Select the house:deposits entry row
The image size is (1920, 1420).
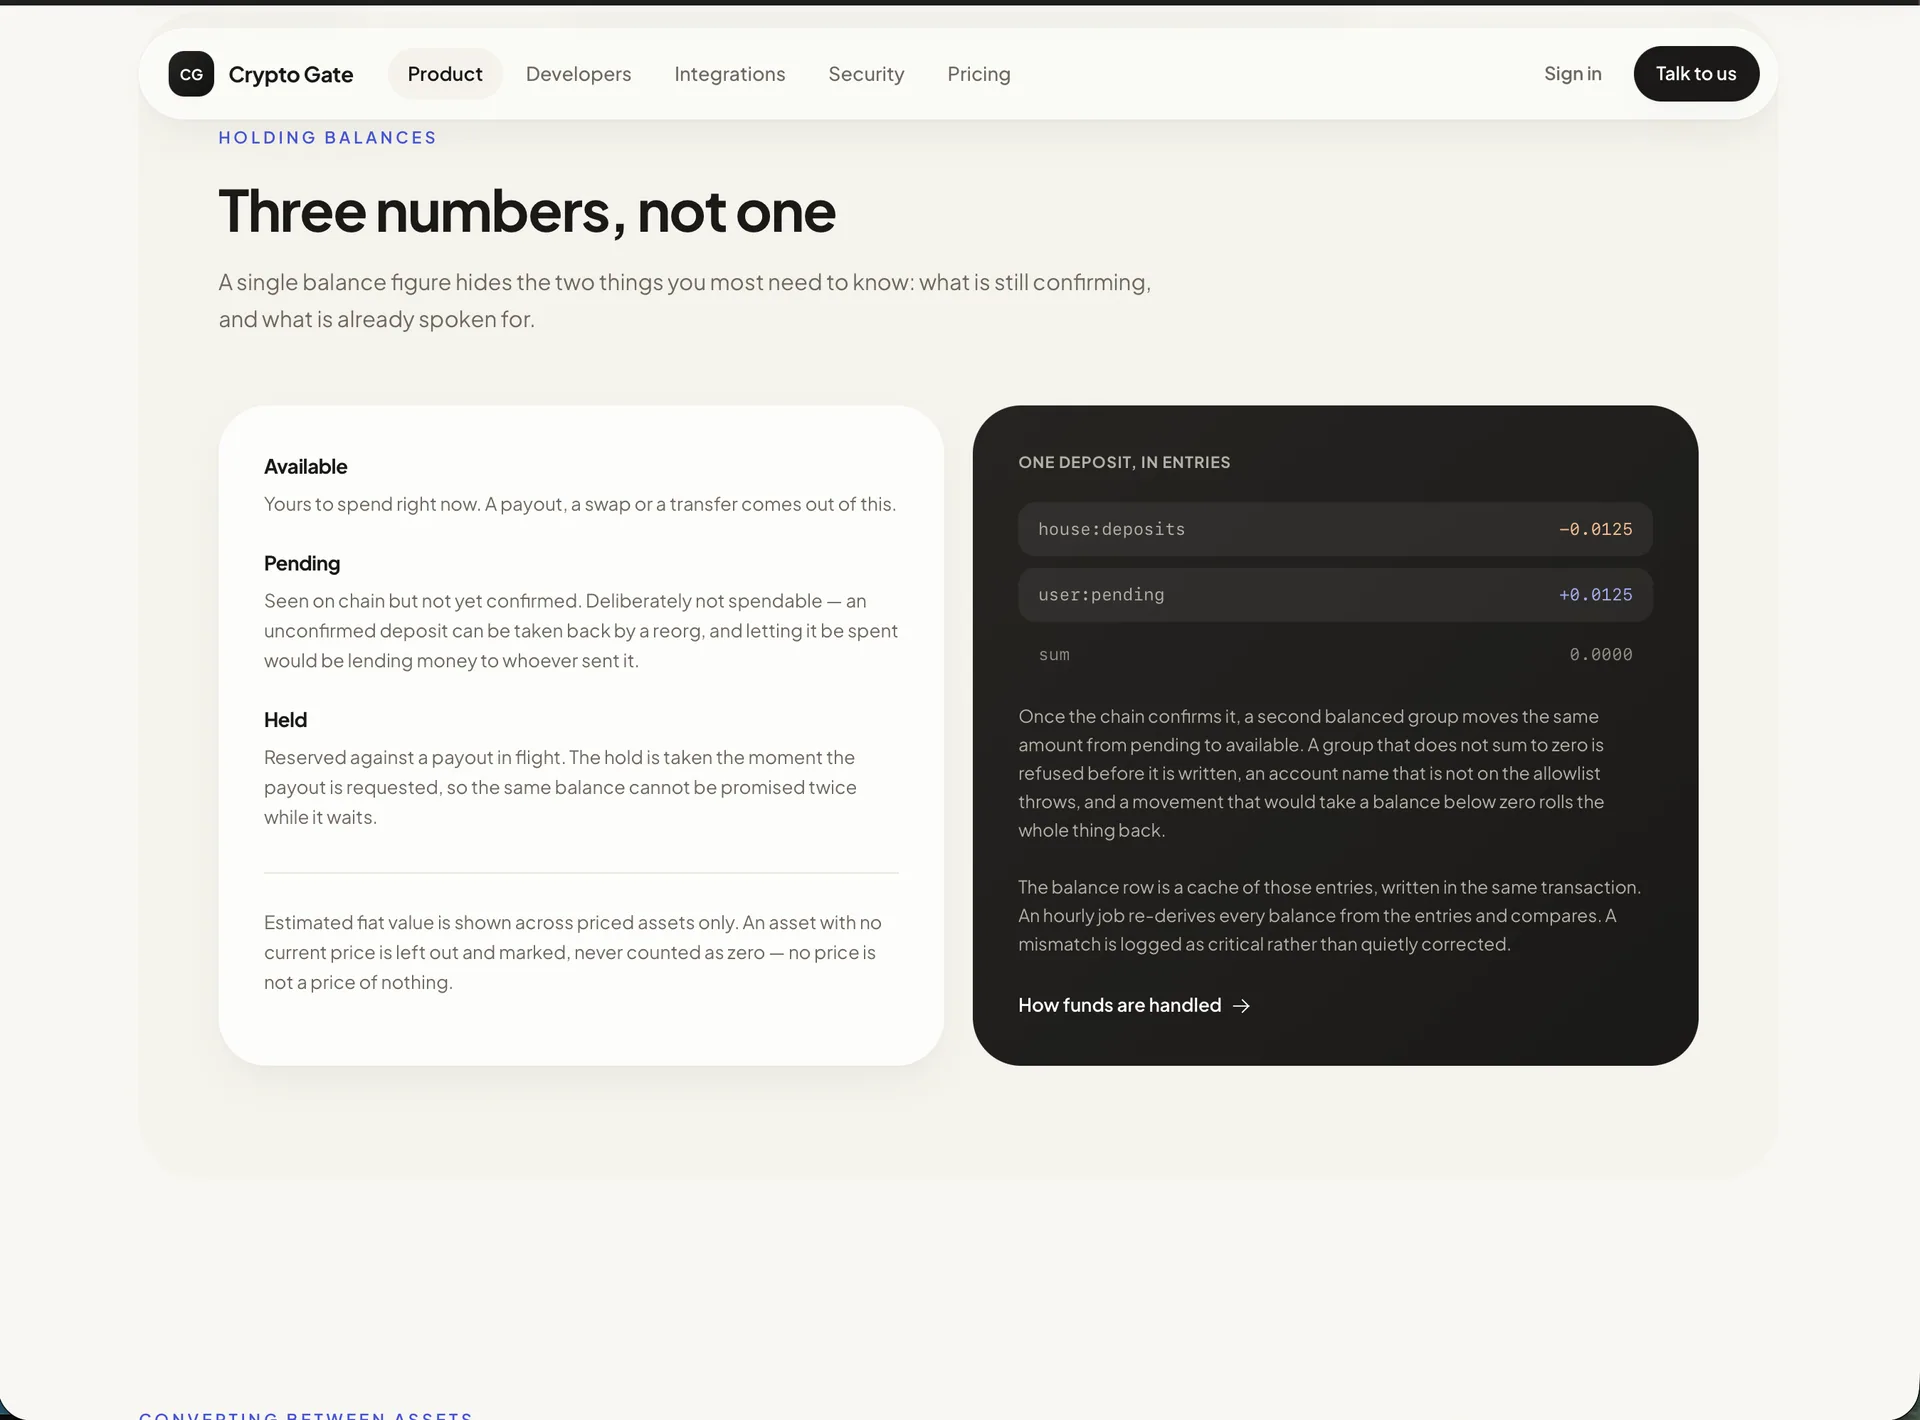click(x=1335, y=529)
